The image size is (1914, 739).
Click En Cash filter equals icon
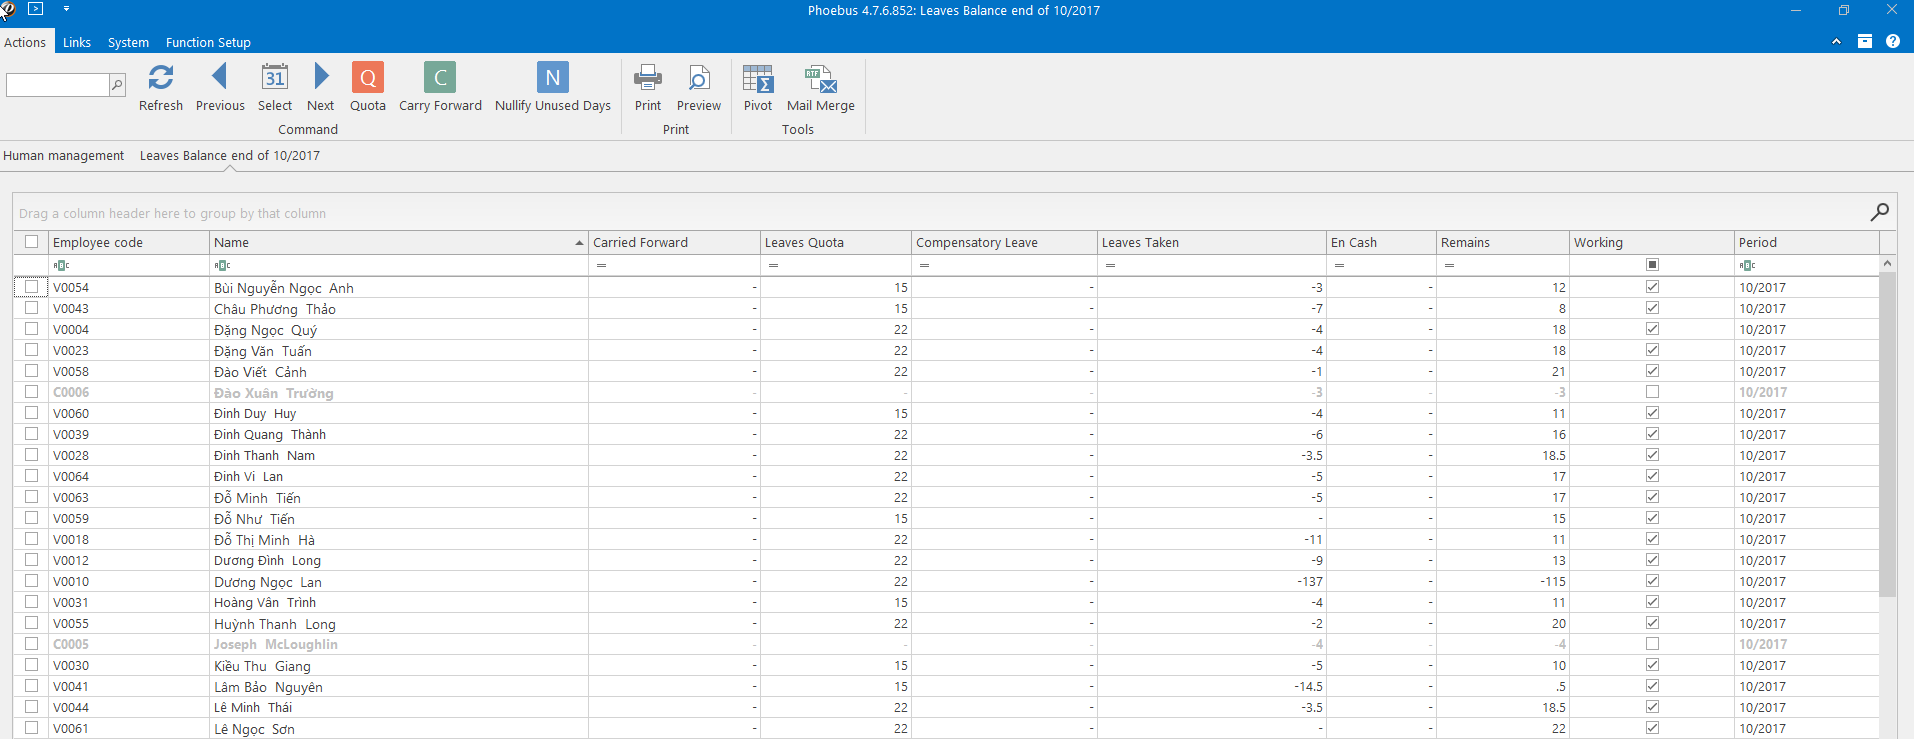(x=1339, y=265)
